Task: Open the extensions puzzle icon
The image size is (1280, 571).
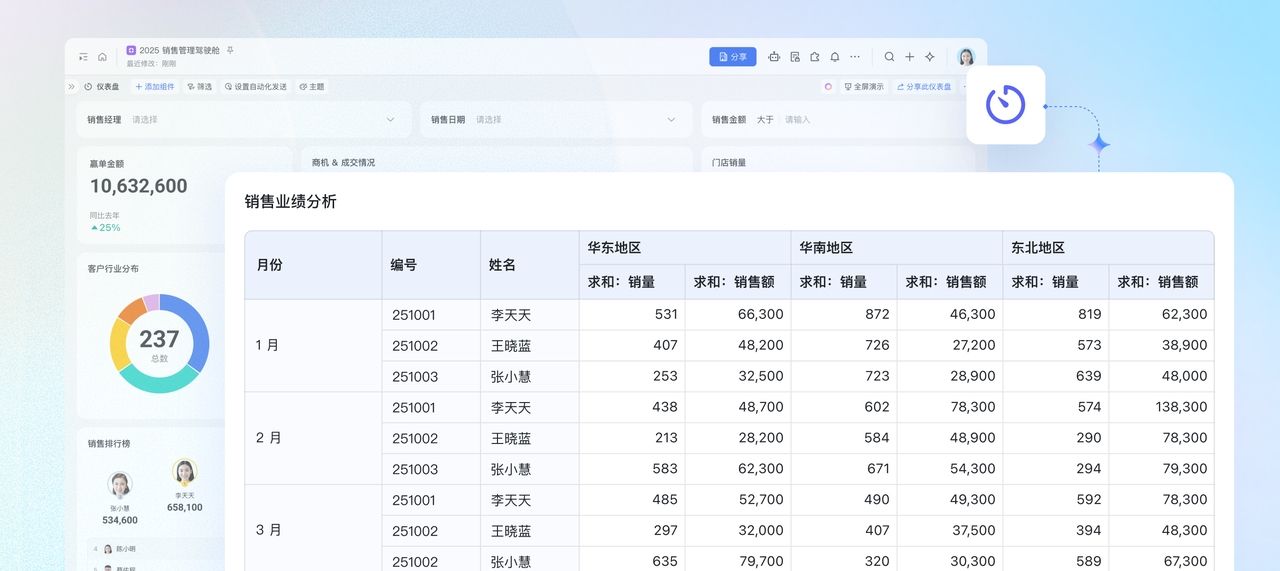Action: 815,57
